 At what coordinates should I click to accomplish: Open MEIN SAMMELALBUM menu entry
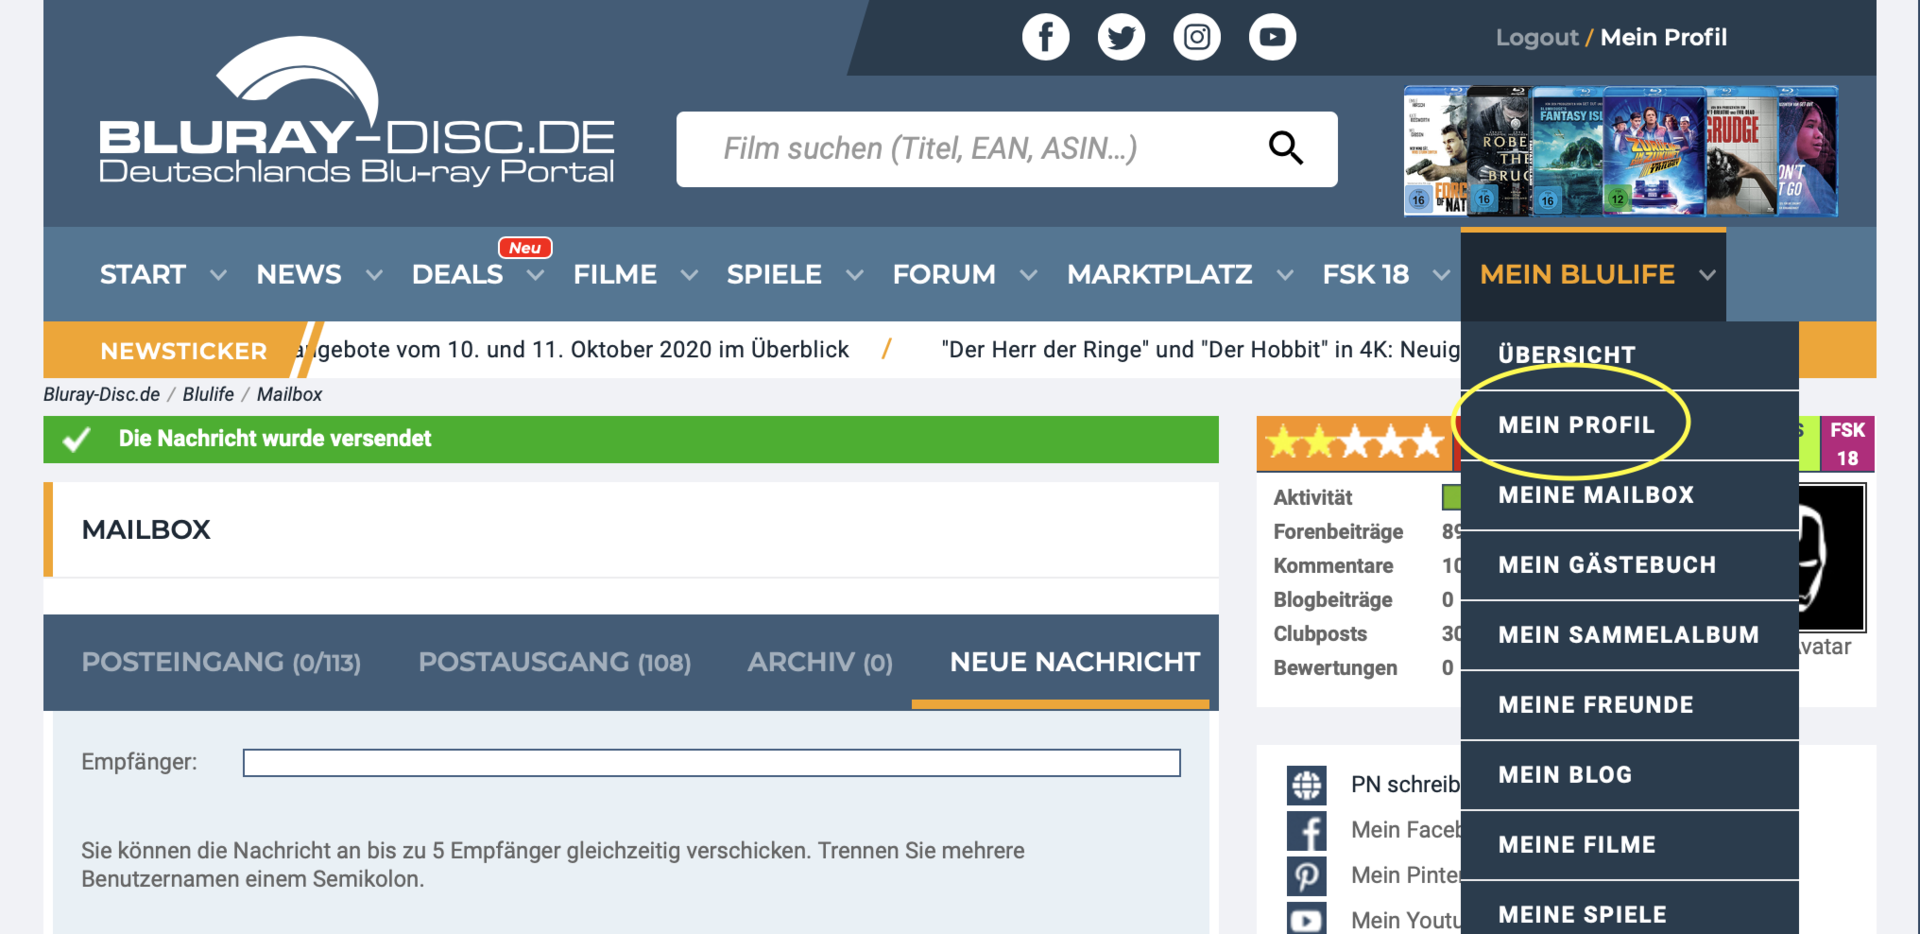coord(1629,635)
